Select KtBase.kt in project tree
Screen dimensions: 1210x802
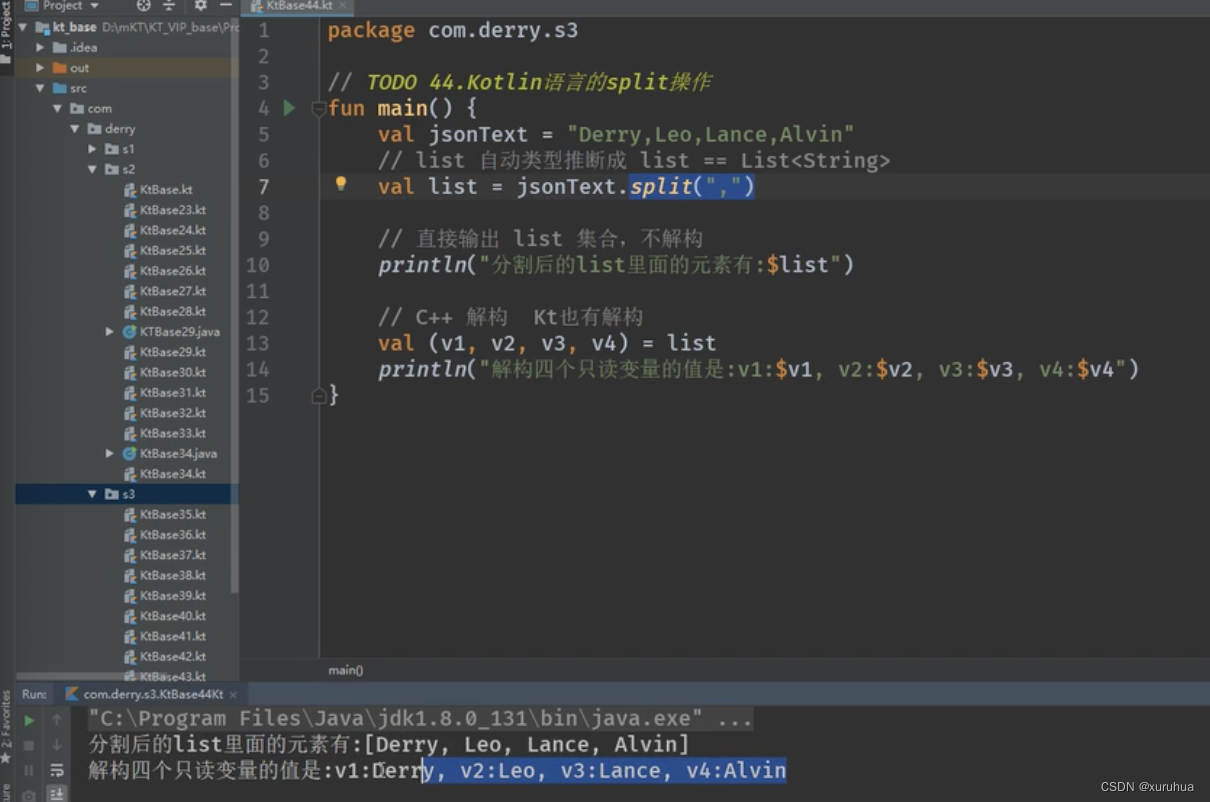click(x=158, y=190)
